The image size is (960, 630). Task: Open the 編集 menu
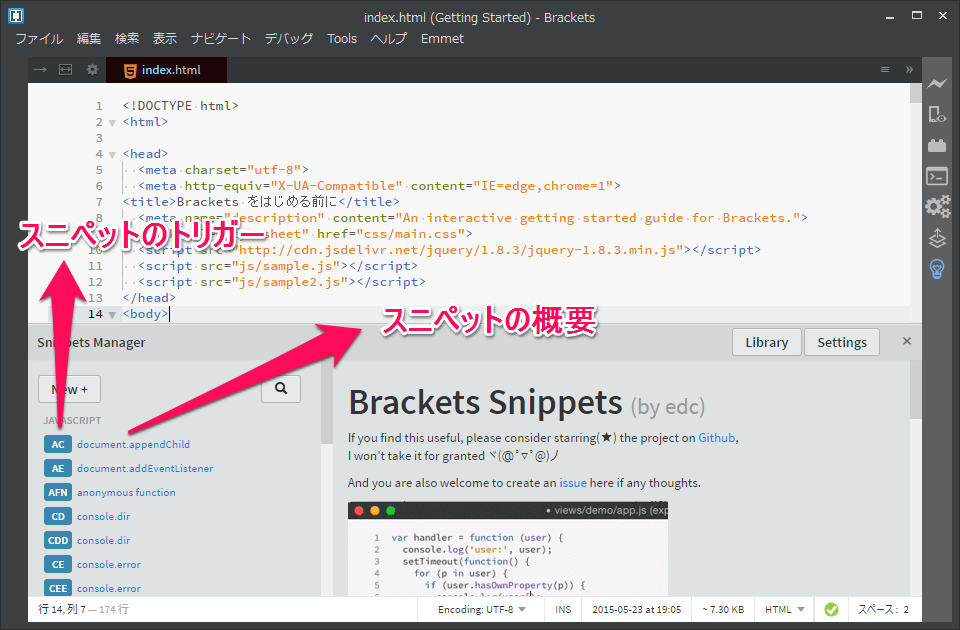click(89, 39)
